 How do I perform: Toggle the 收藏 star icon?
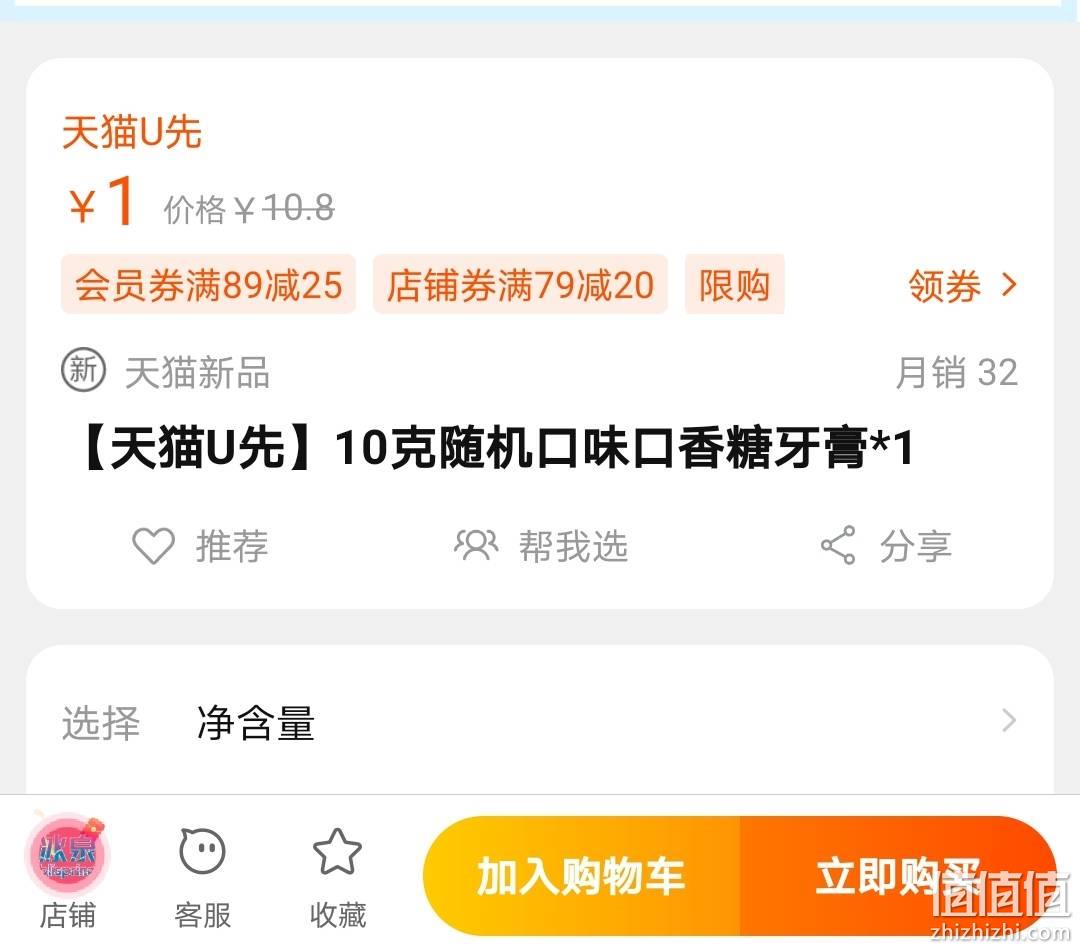337,851
